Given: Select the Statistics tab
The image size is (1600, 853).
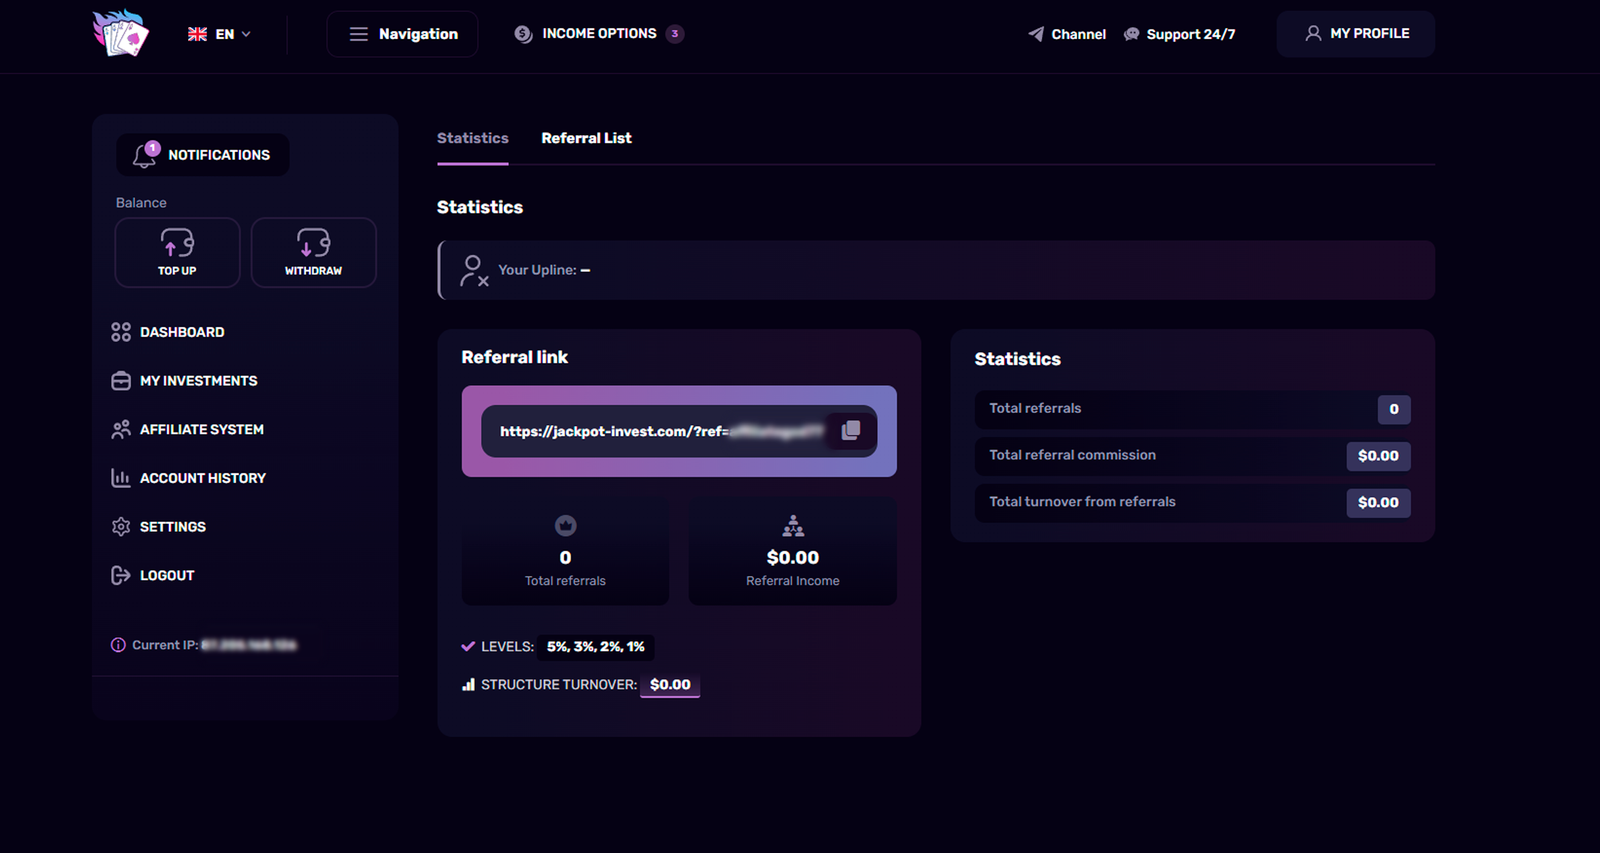Looking at the screenshot, I should click(x=472, y=138).
